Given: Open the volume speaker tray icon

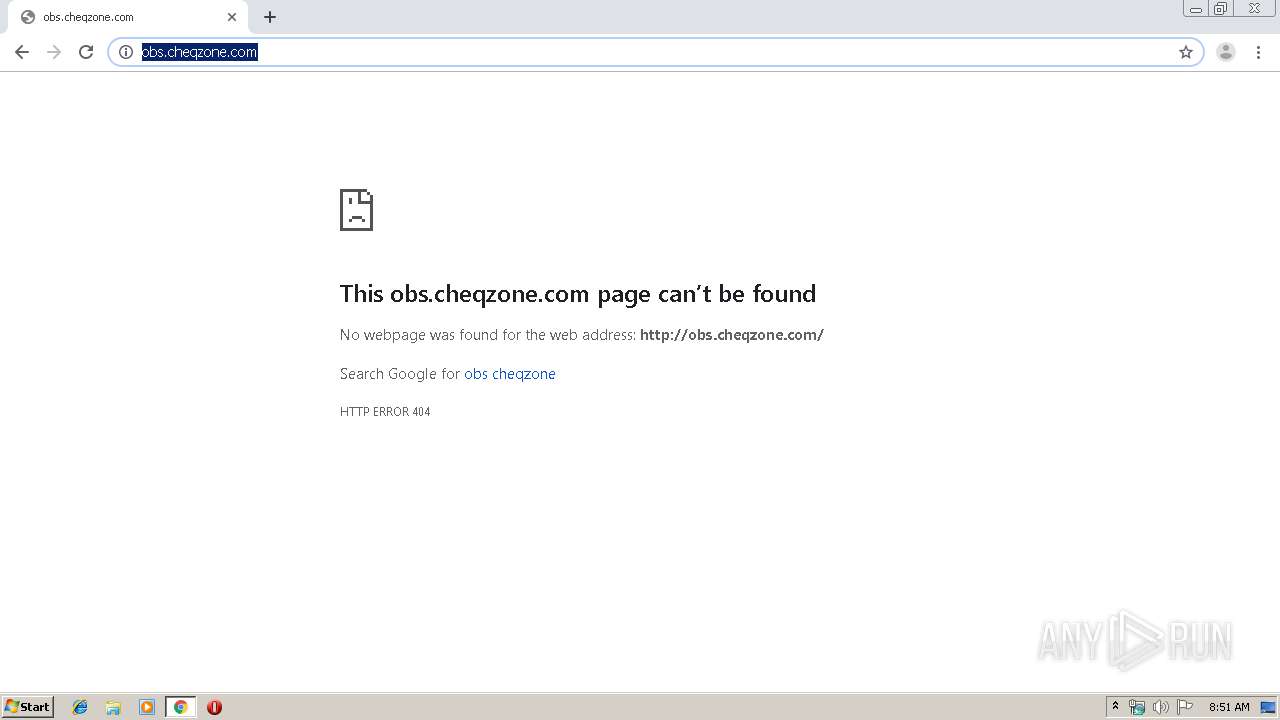Looking at the screenshot, I should [1161, 707].
